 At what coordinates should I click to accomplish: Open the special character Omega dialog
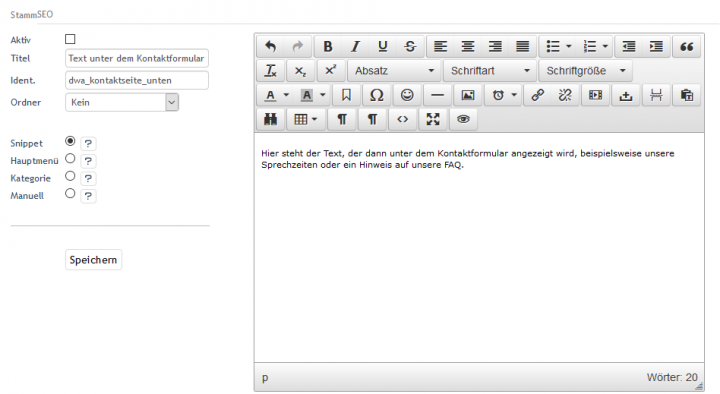point(377,95)
